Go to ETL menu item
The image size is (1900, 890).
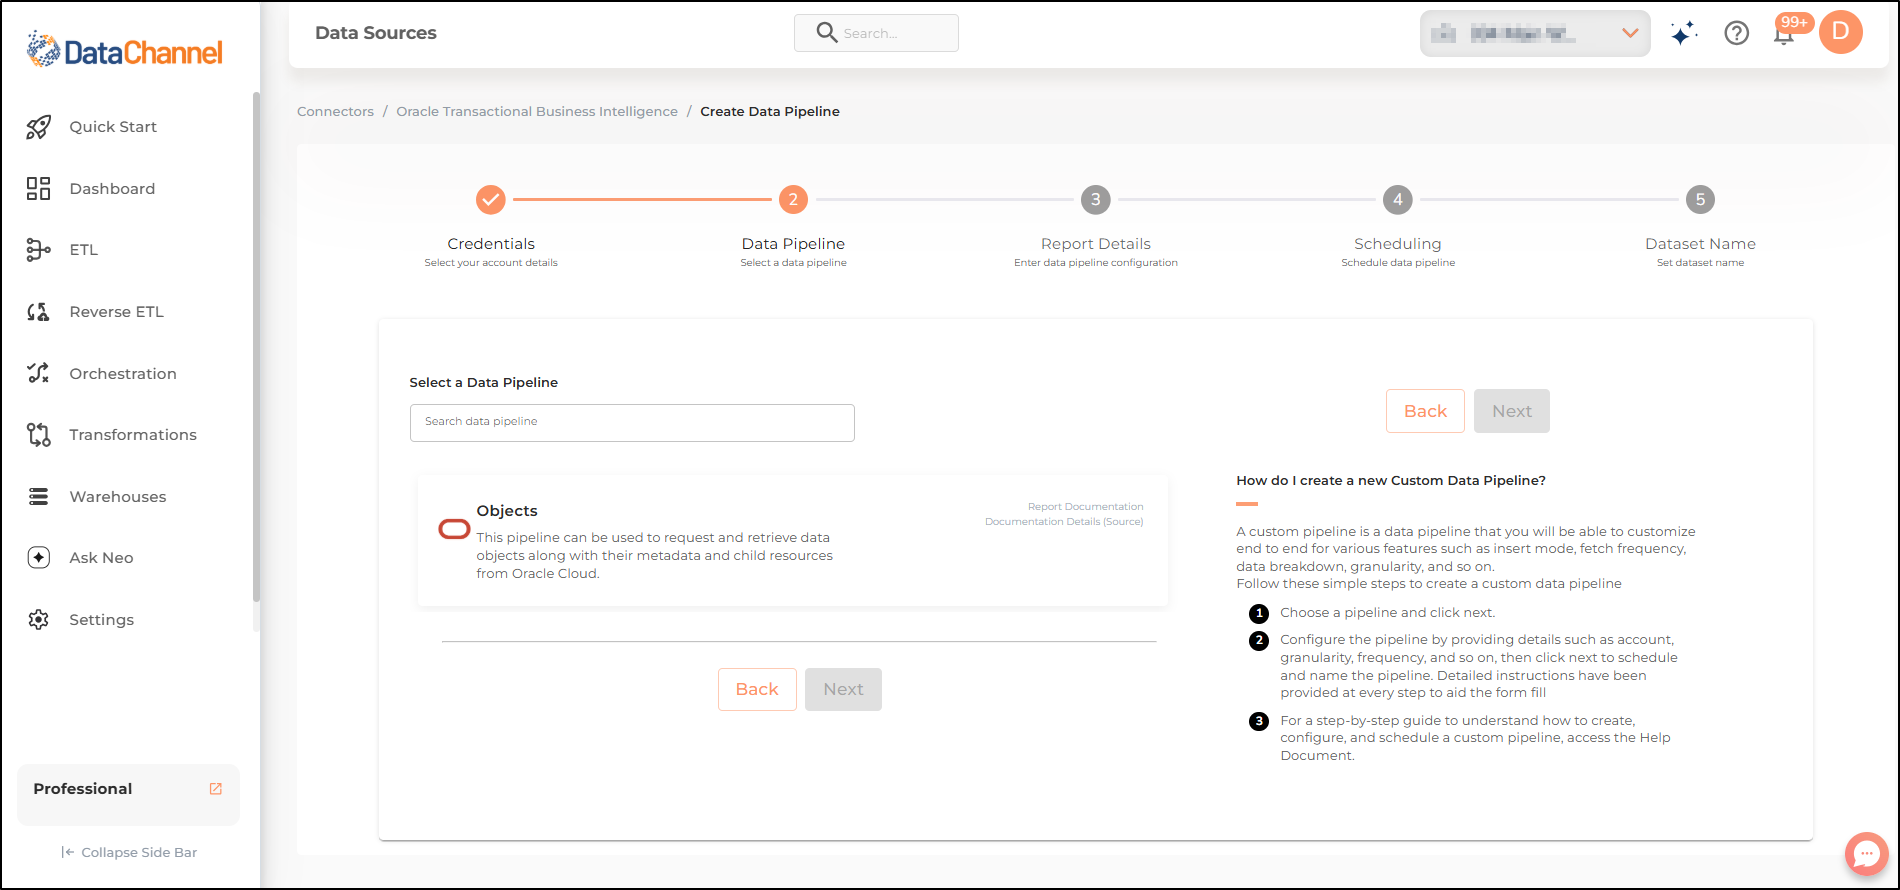pos(84,250)
